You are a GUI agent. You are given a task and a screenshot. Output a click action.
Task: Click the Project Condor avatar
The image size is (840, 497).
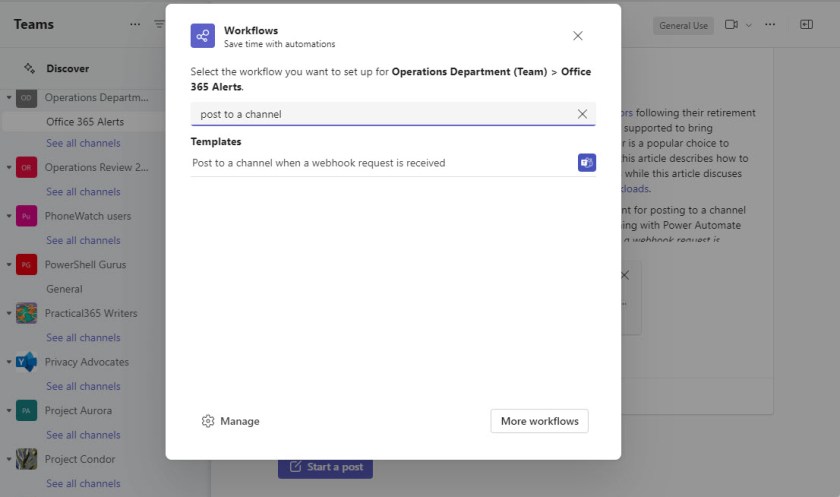click(26, 460)
